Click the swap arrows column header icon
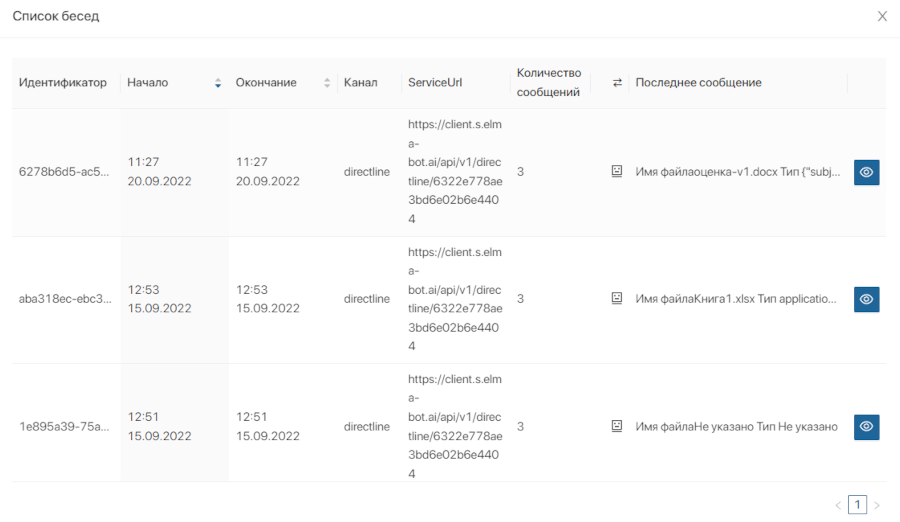900x522 pixels. coord(617,83)
